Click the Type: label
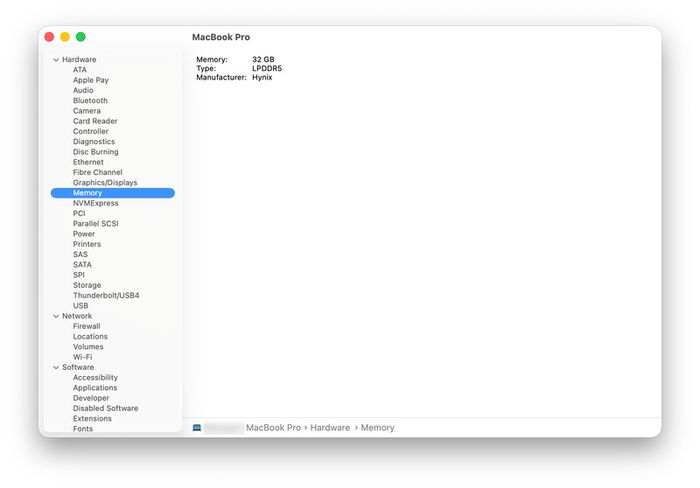700x488 pixels. [x=206, y=68]
